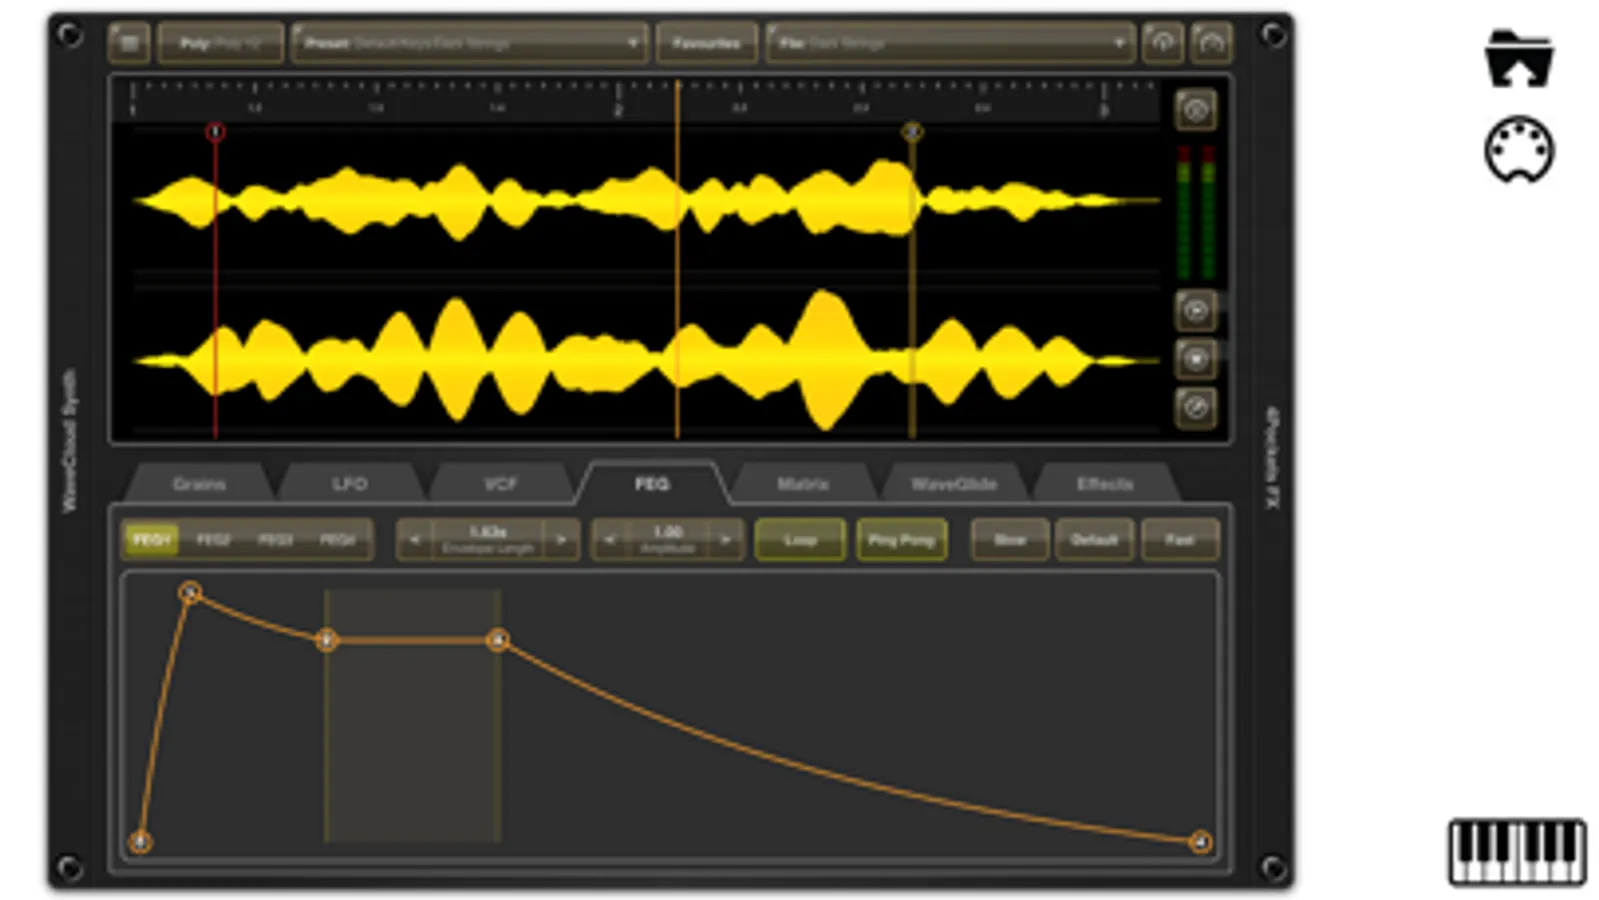1599x900 pixels.
Task: Switch to the Effects tab
Action: pos(1105,484)
